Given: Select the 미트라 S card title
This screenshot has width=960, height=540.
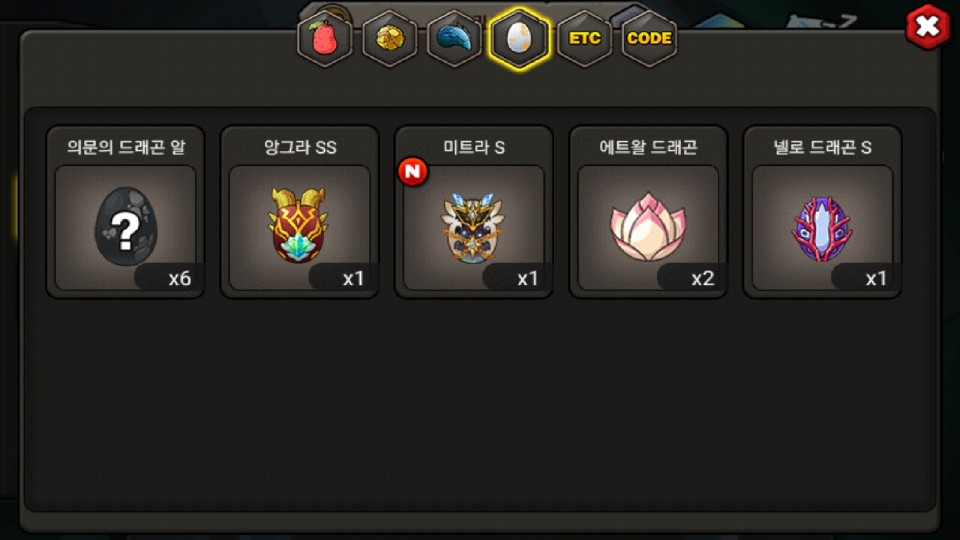Looking at the screenshot, I should click(474, 147).
